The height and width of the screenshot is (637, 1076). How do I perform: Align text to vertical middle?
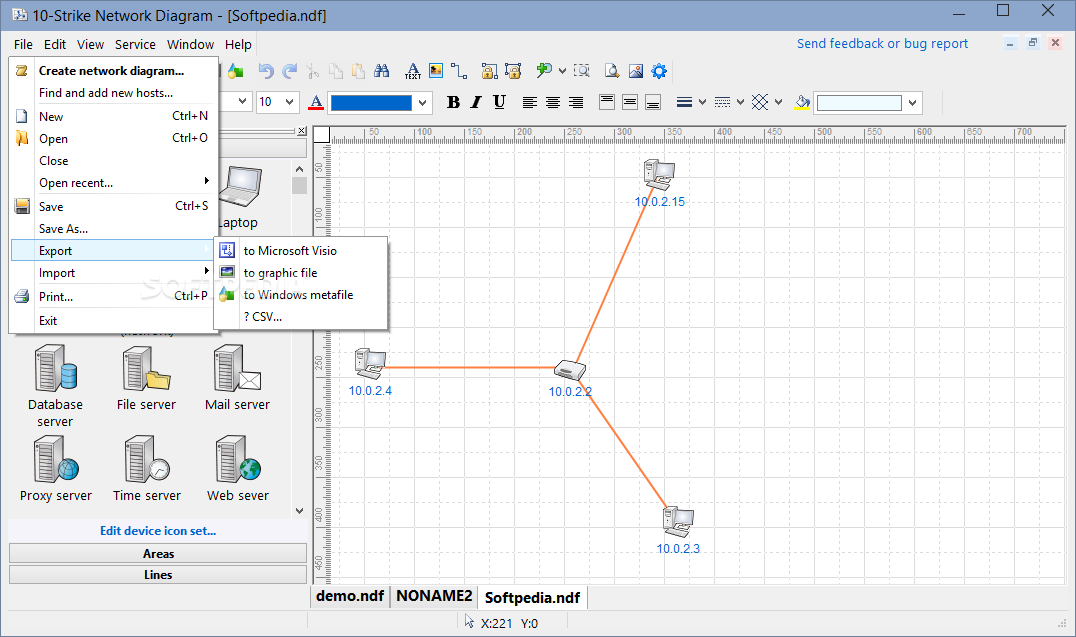tap(630, 102)
